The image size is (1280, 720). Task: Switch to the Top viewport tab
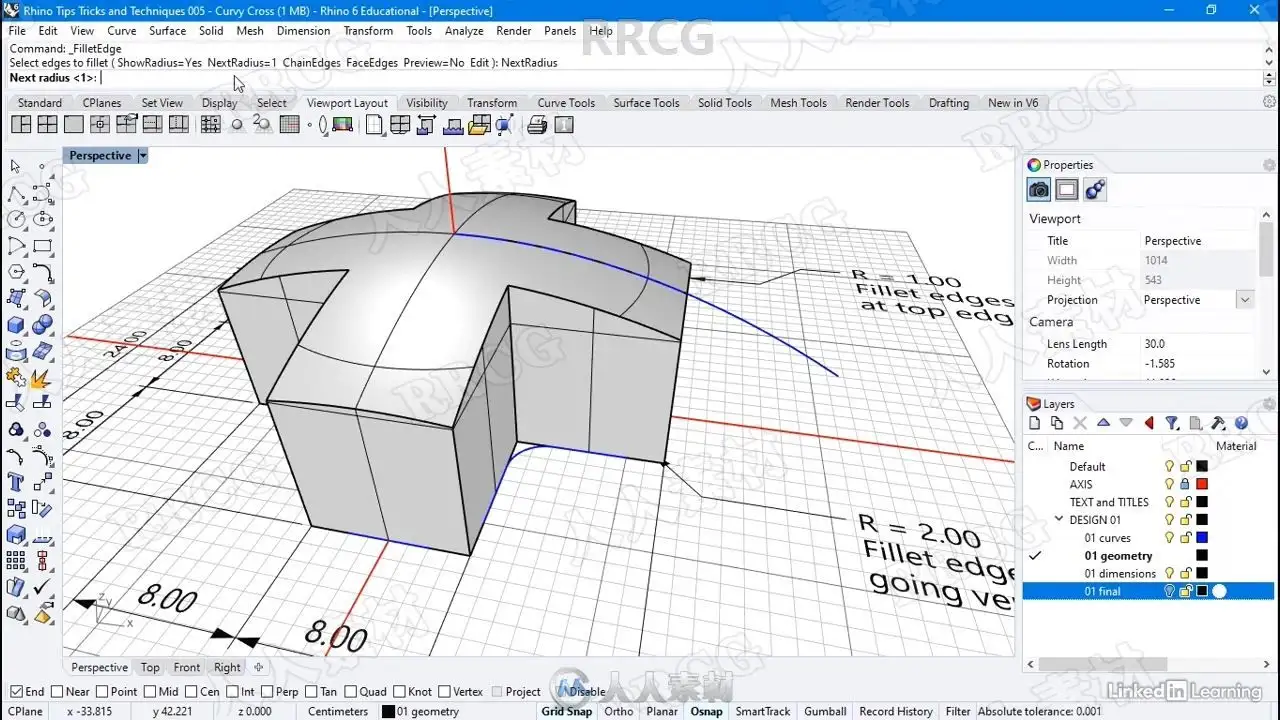click(x=150, y=668)
